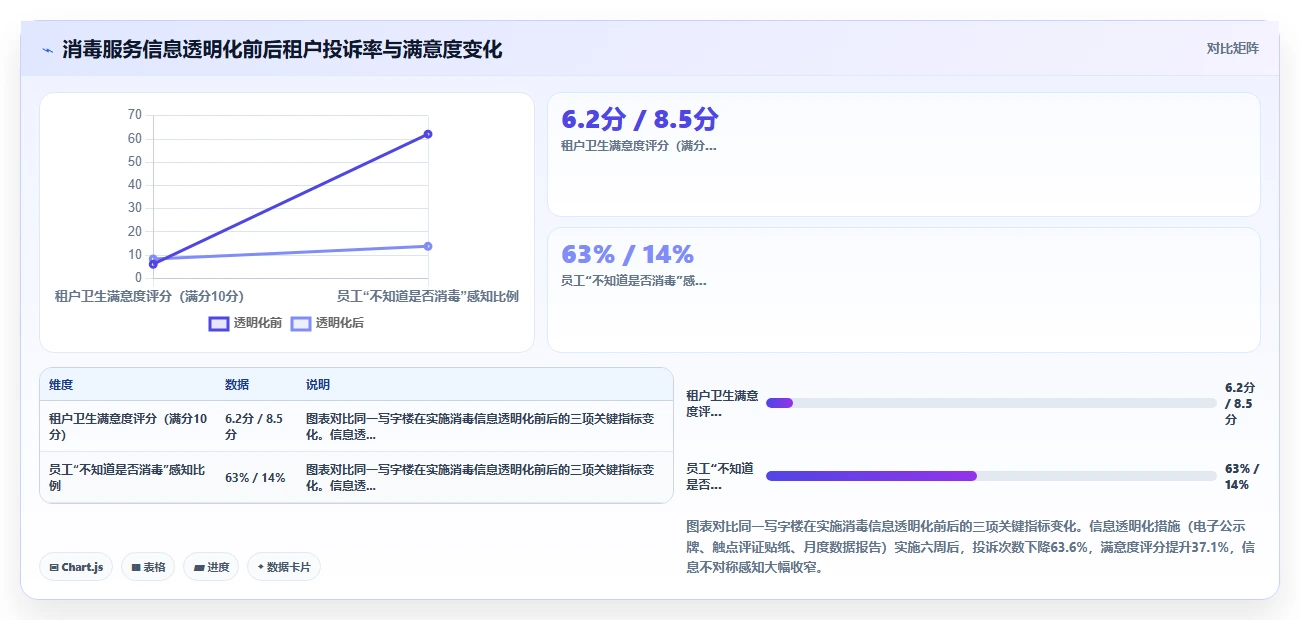Click the 表格 chip icon
The height and width of the screenshot is (620, 1300).
[x=136, y=567]
